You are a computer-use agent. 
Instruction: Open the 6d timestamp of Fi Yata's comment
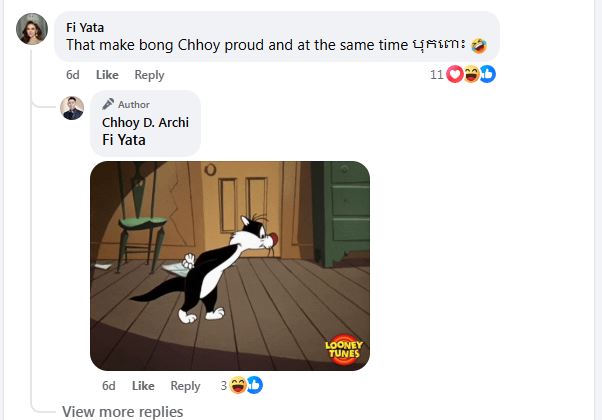(x=73, y=75)
